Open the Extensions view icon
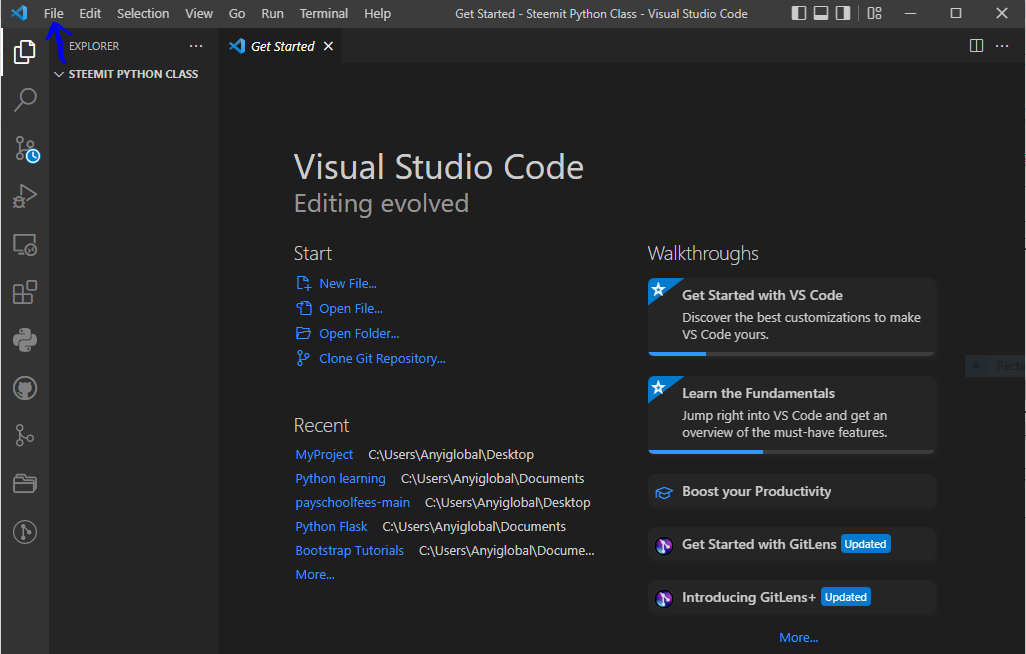Image resolution: width=1026 pixels, height=654 pixels. click(25, 292)
